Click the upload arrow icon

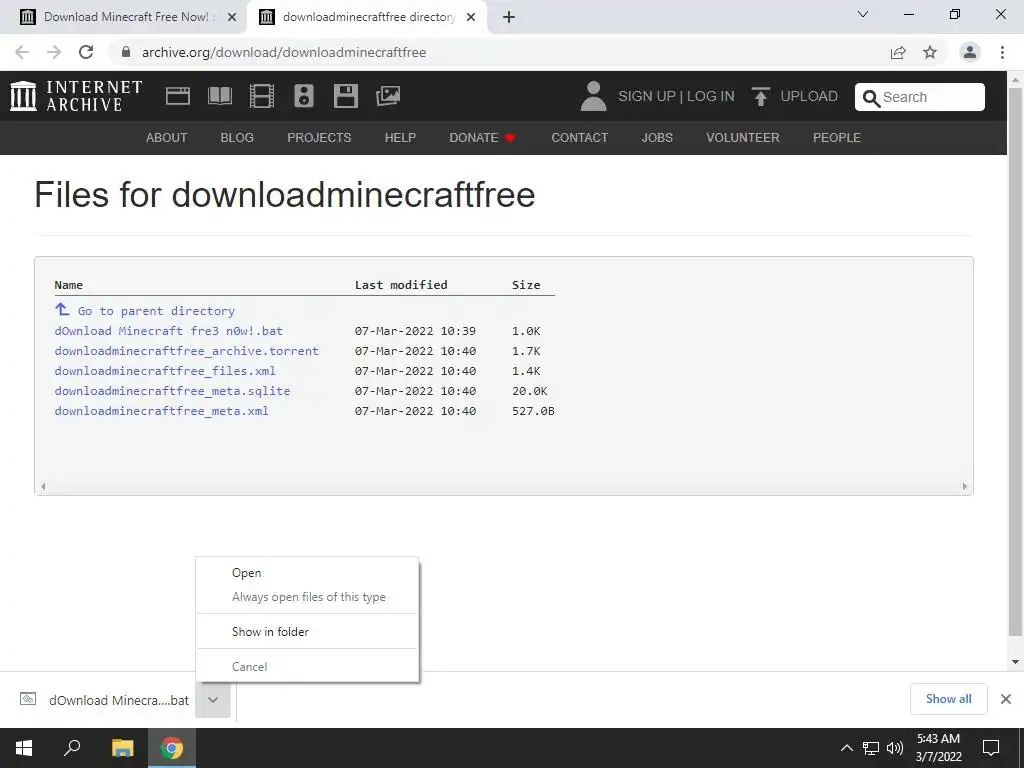(x=760, y=96)
